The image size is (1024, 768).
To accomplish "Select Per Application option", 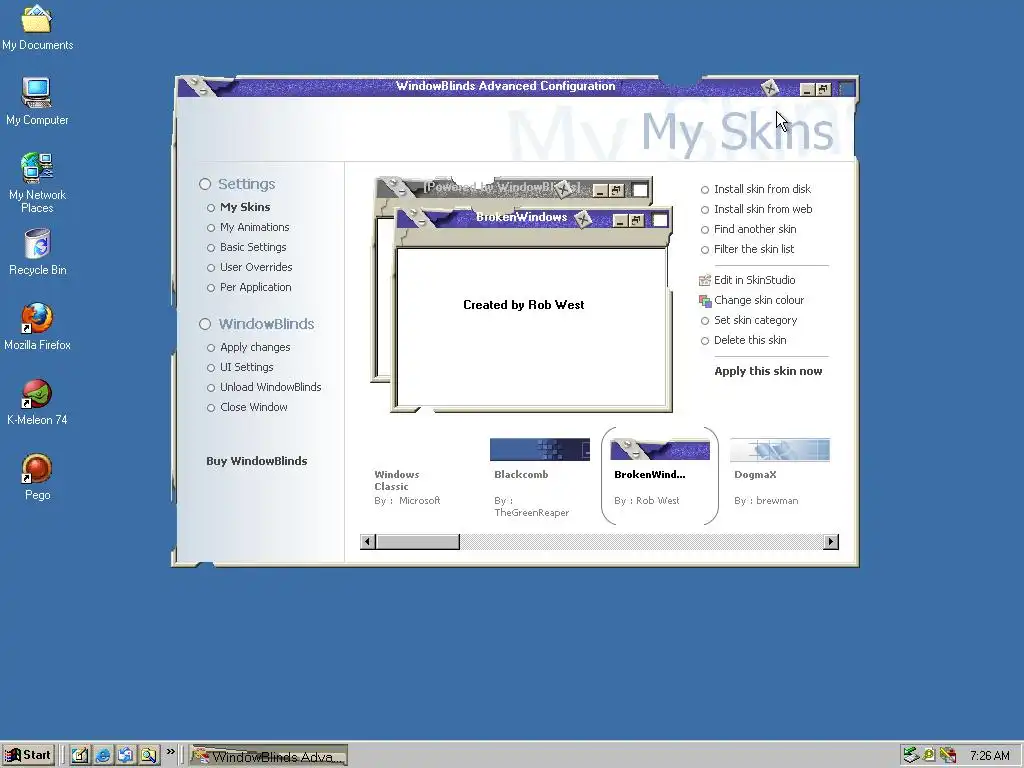I will 255,287.
